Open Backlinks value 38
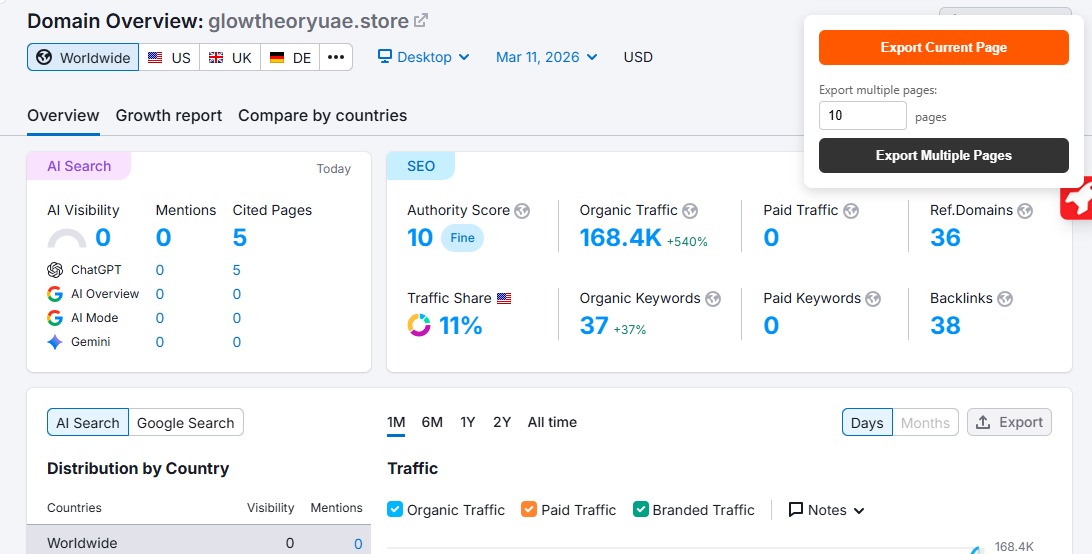1092x554 pixels. [945, 325]
